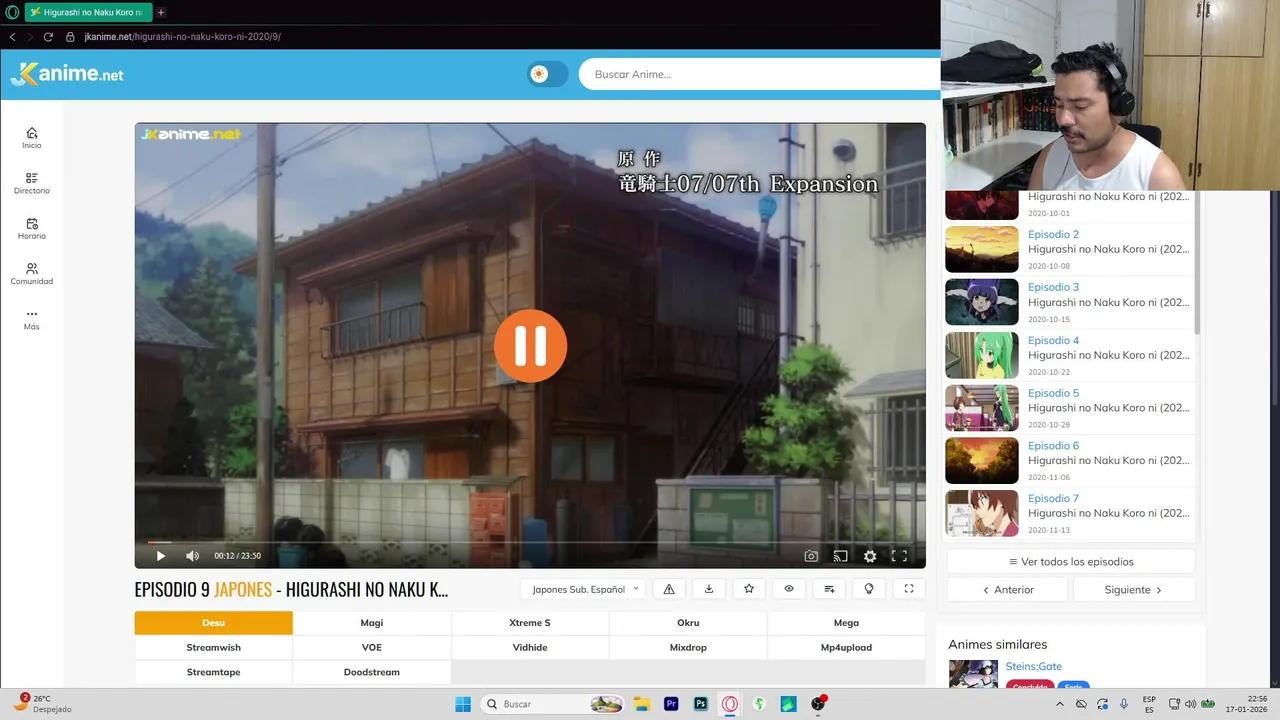Go to the Anterior episode
The image size is (1280, 720).
click(1008, 590)
